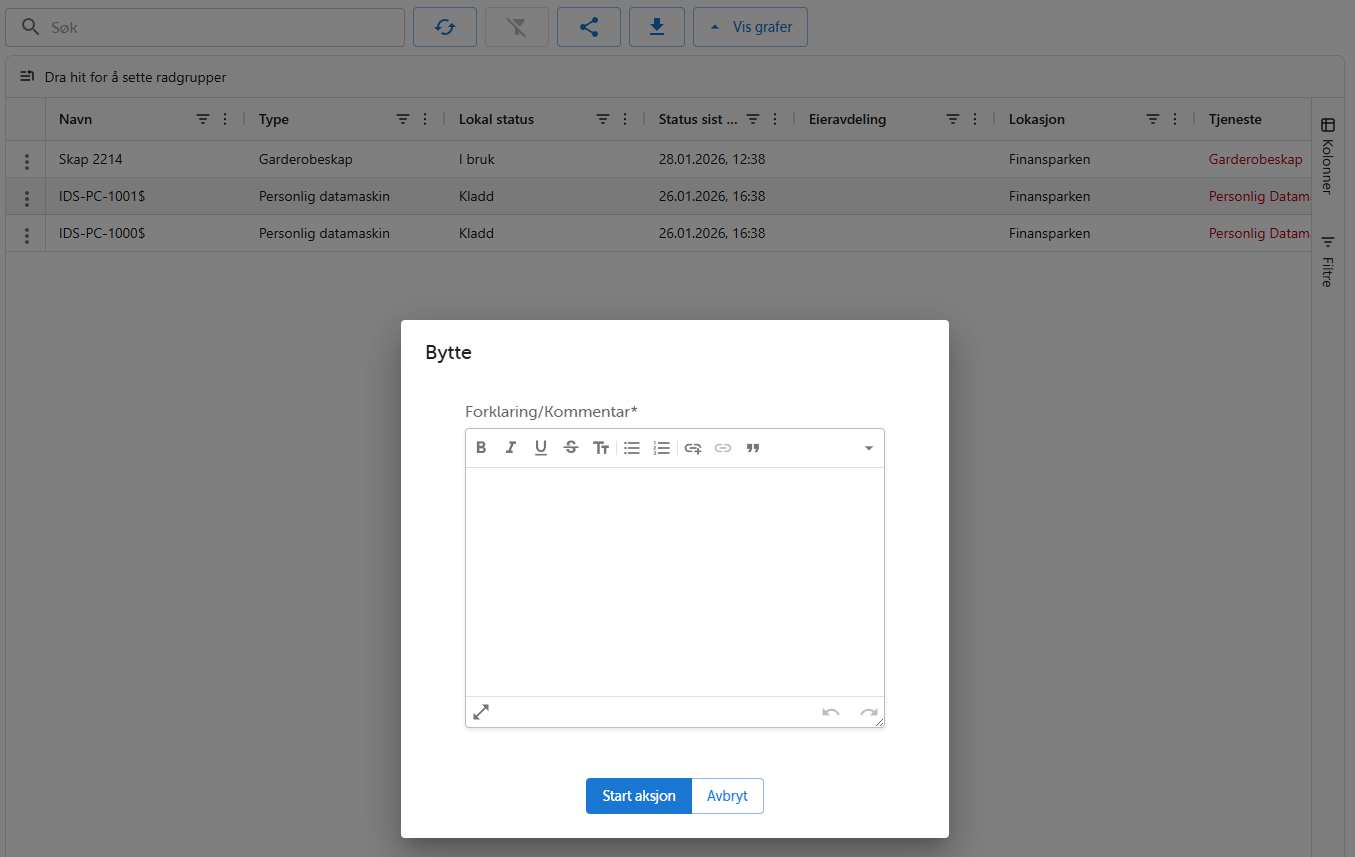
Task: Open the Filtre side panel tab
Action: (x=1327, y=262)
